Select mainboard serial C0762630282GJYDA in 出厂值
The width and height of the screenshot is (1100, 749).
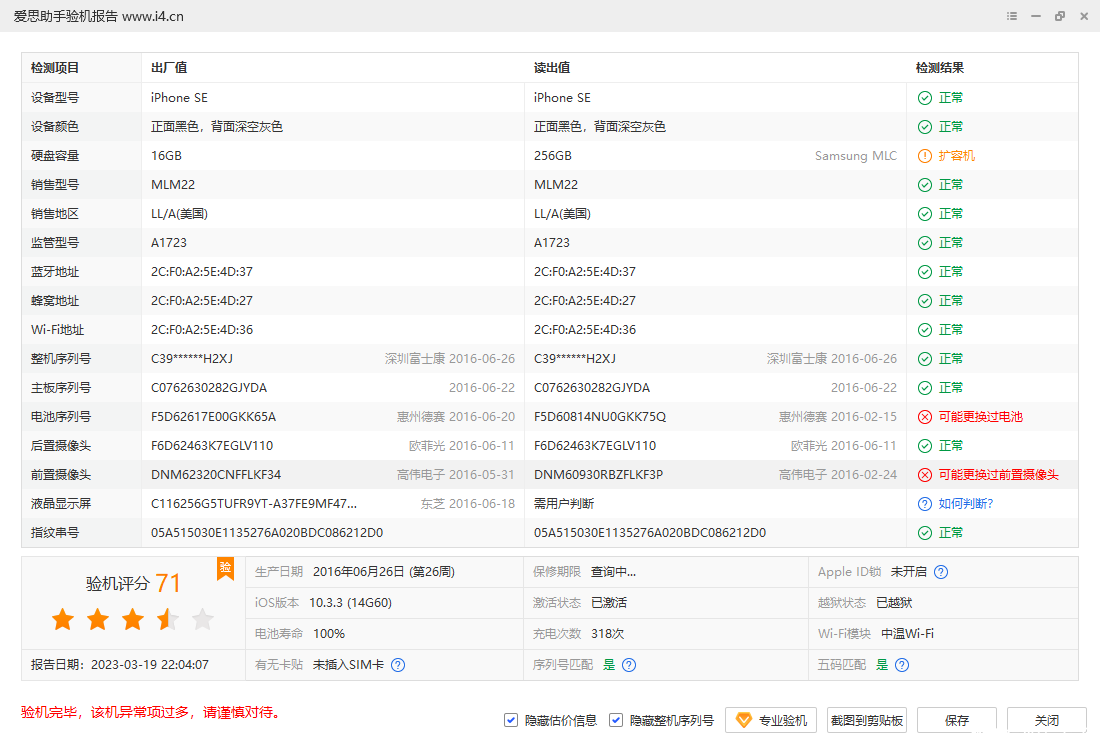[x=209, y=388]
